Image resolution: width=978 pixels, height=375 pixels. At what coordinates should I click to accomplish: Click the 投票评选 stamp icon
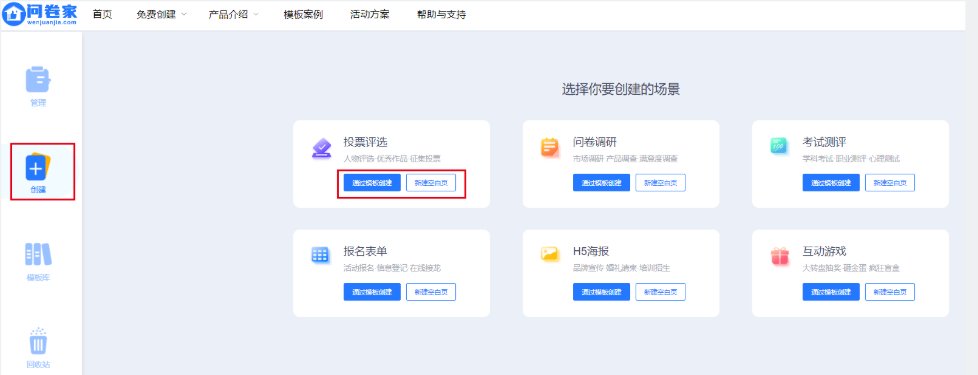click(x=322, y=149)
